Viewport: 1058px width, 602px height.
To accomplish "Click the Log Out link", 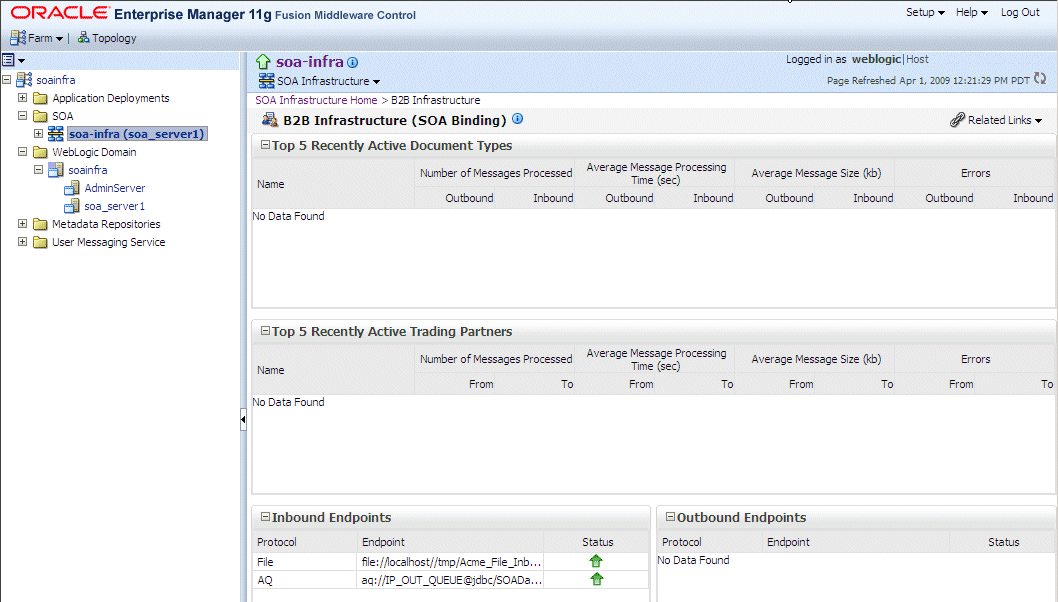I will coord(1020,12).
